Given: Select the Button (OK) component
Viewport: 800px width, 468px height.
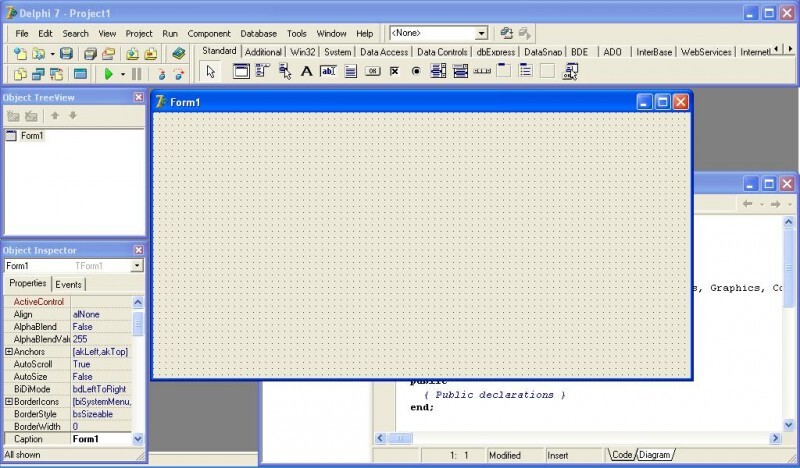Looking at the screenshot, I should click(372, 71).
